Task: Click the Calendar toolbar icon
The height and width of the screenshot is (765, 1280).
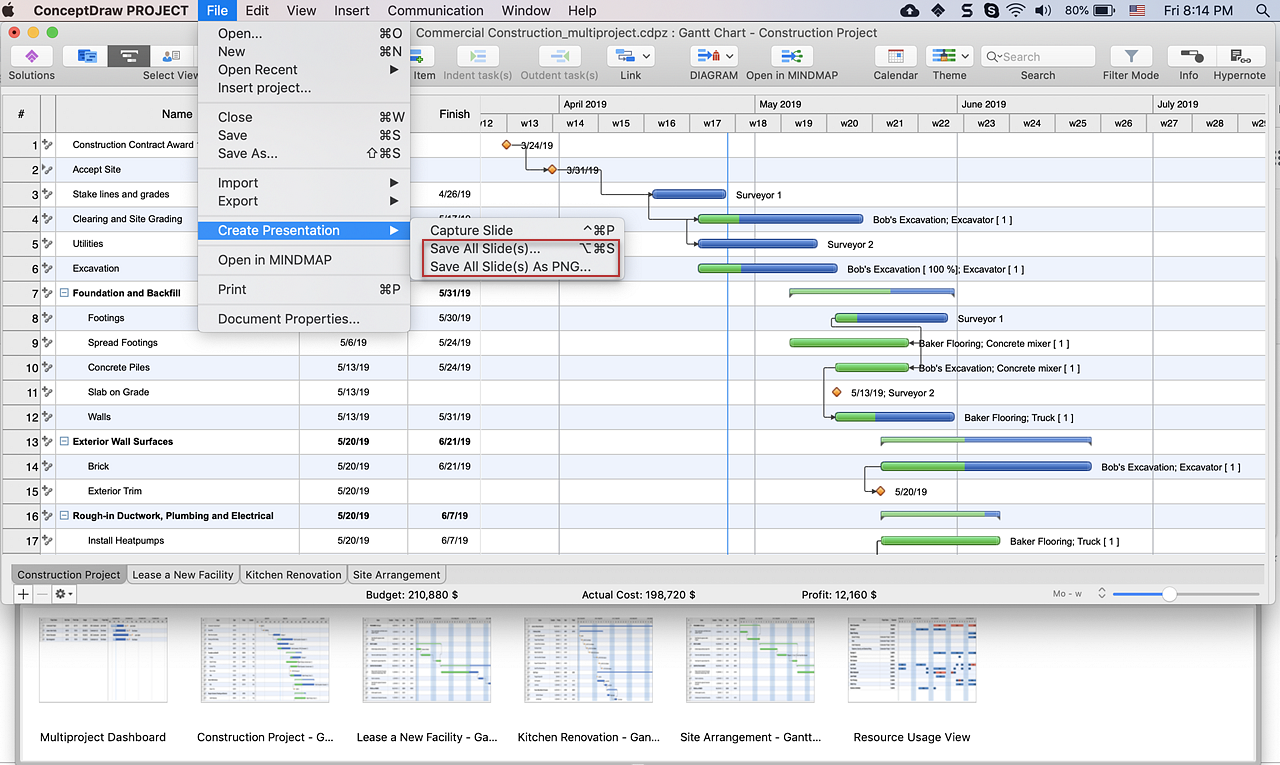Action: [895, 57]
